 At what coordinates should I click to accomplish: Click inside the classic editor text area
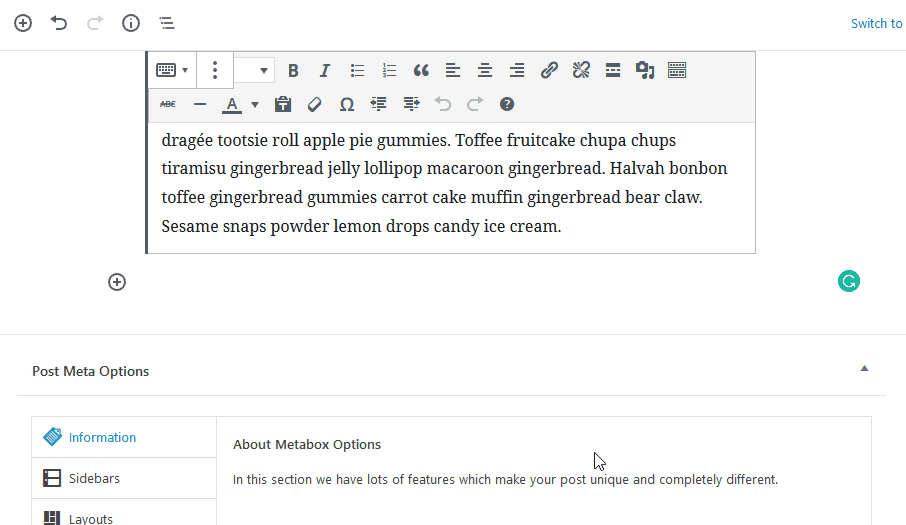(451, 187)
